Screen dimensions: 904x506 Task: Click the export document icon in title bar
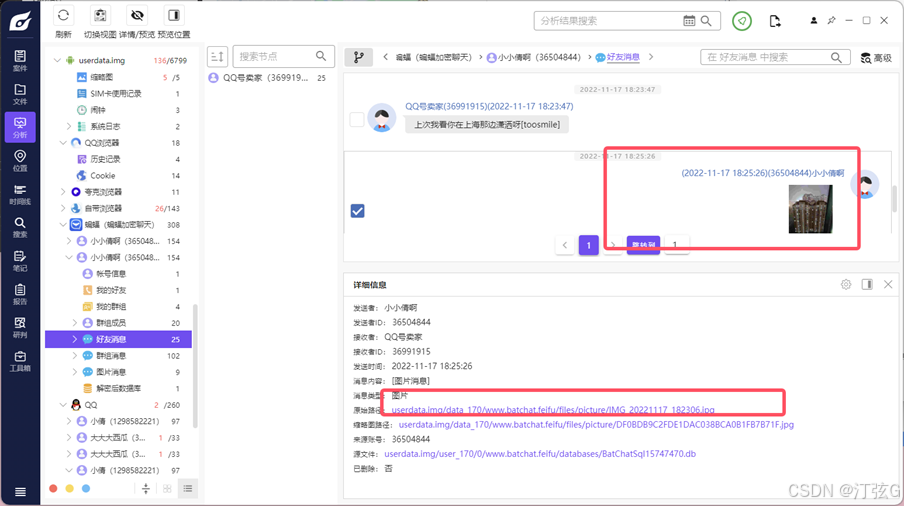click(775, 21)
